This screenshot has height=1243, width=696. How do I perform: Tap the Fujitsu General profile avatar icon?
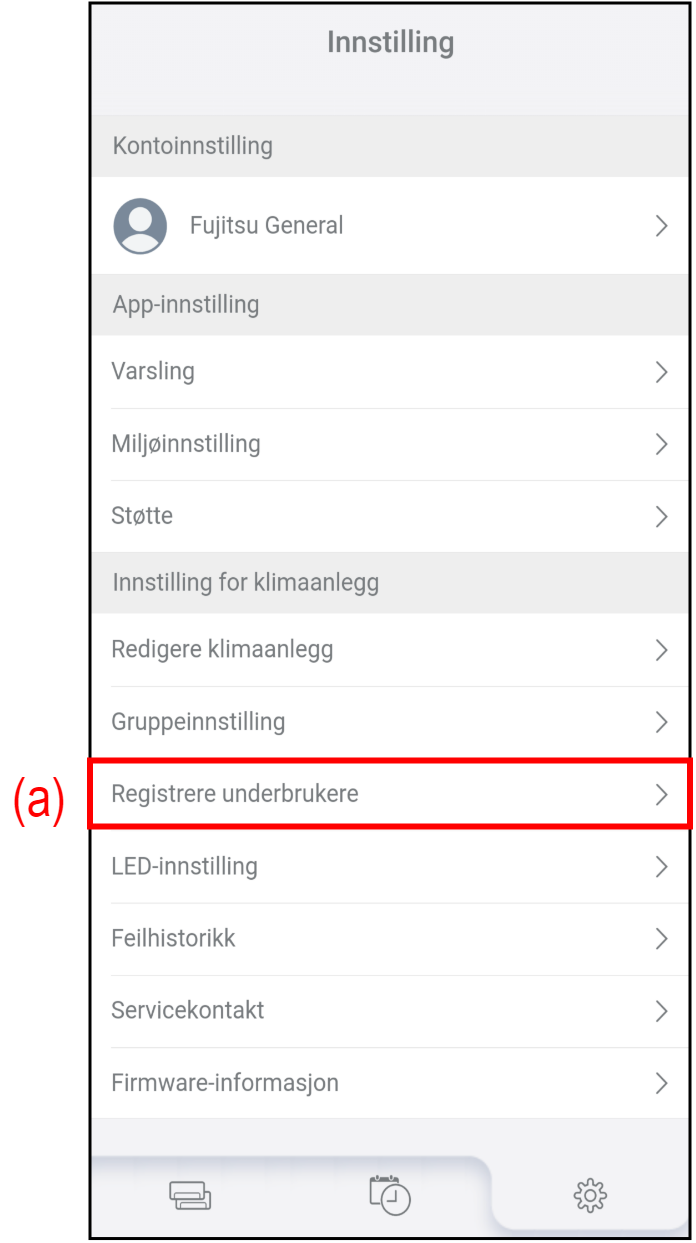[x=140, y=226]
